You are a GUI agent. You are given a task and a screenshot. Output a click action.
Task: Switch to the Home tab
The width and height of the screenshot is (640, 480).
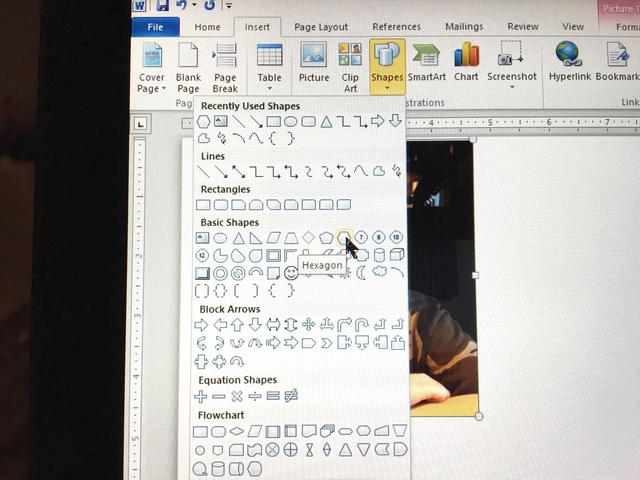tap(207, 27)
